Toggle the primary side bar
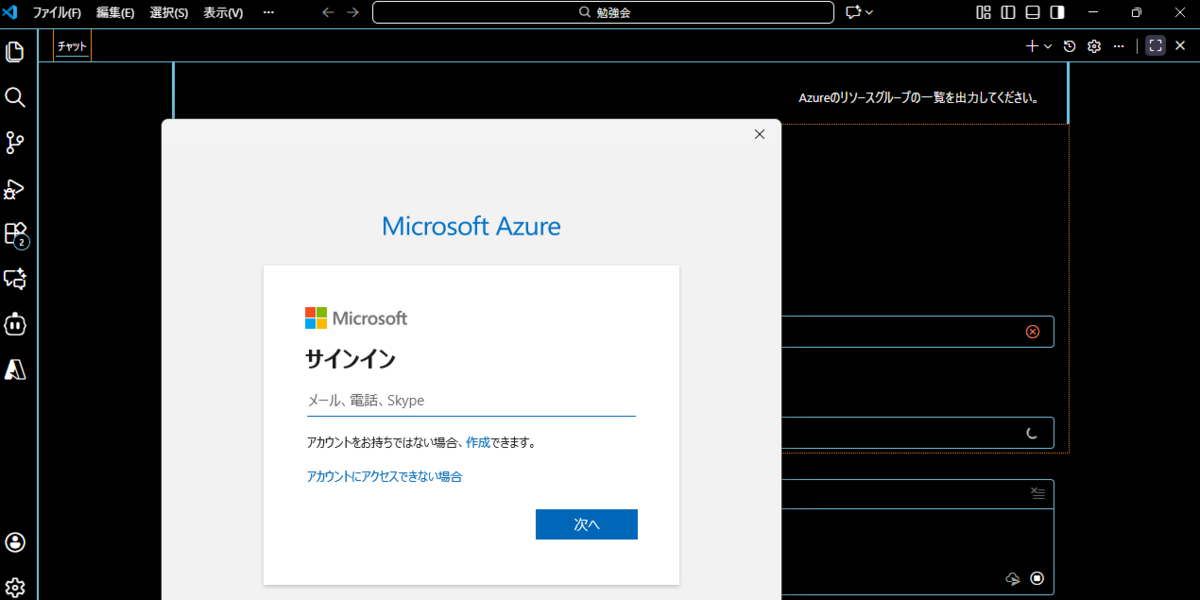 [x=1008, y=12]
